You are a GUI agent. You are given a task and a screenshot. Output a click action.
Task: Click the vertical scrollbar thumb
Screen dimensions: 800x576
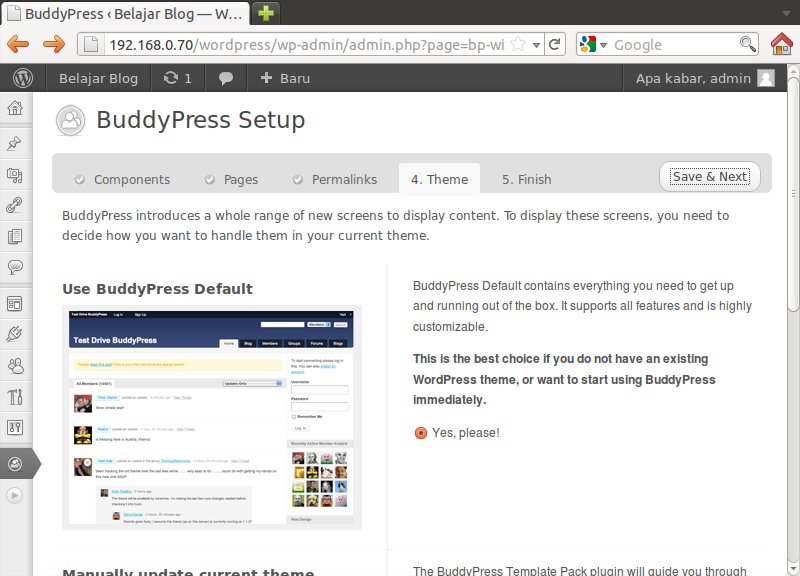coord(793,194)
